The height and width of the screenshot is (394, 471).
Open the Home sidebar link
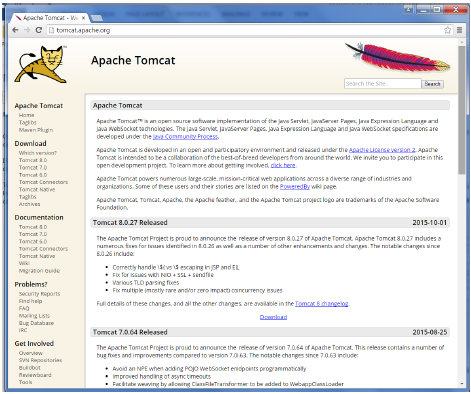[27, 115]
